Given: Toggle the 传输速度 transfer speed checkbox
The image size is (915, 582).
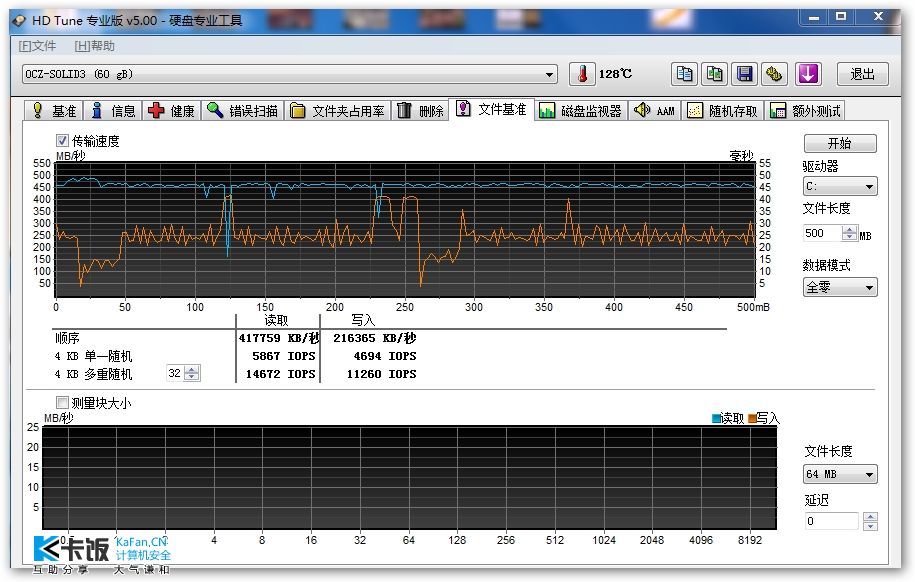Looking at the screenshot, I should click(62, 141).
